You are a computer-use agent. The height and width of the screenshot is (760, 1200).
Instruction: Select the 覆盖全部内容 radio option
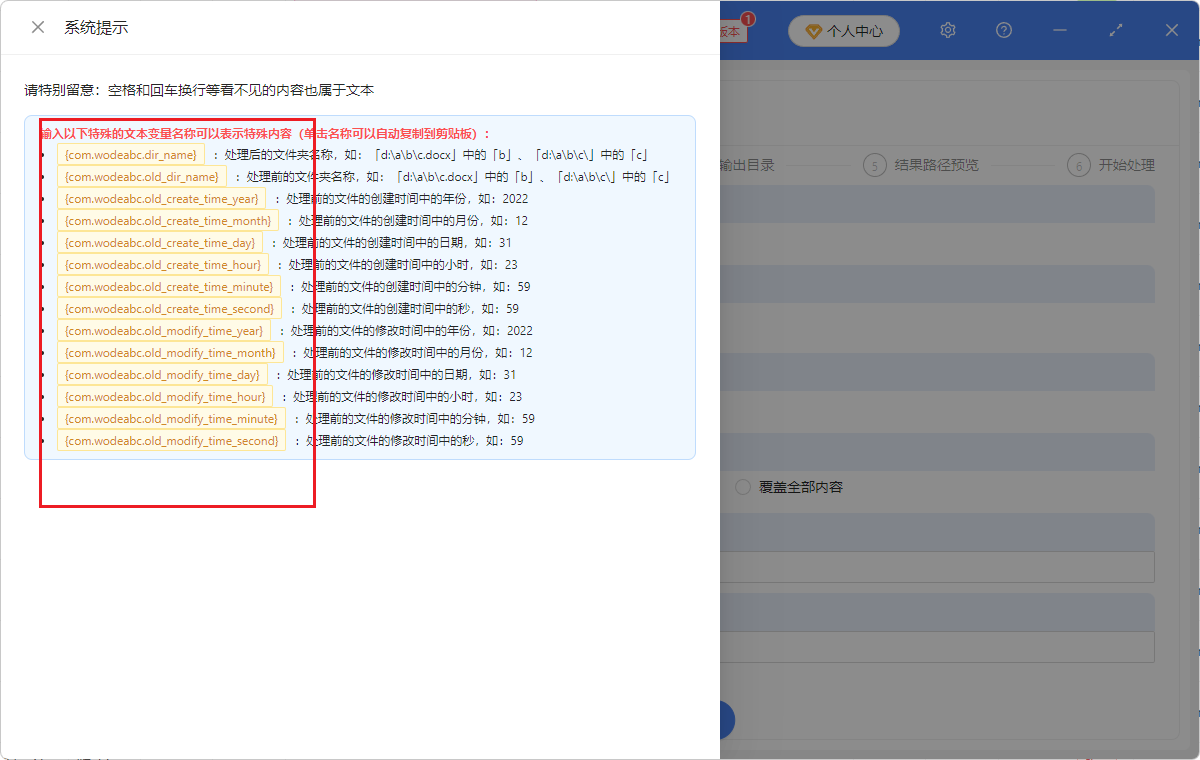click(x=741, y=487)
